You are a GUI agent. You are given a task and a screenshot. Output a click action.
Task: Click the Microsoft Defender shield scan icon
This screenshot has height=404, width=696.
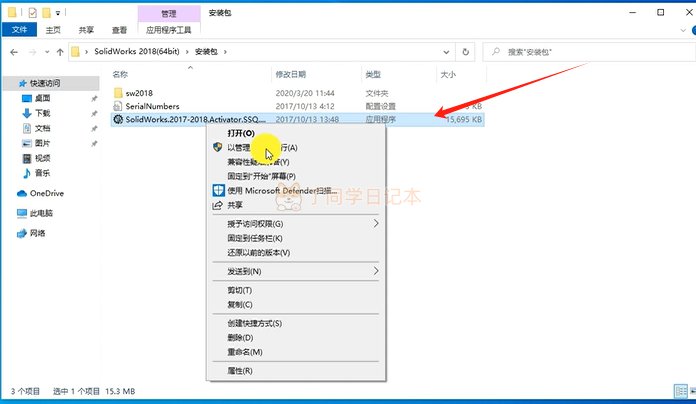pos(218,190)
